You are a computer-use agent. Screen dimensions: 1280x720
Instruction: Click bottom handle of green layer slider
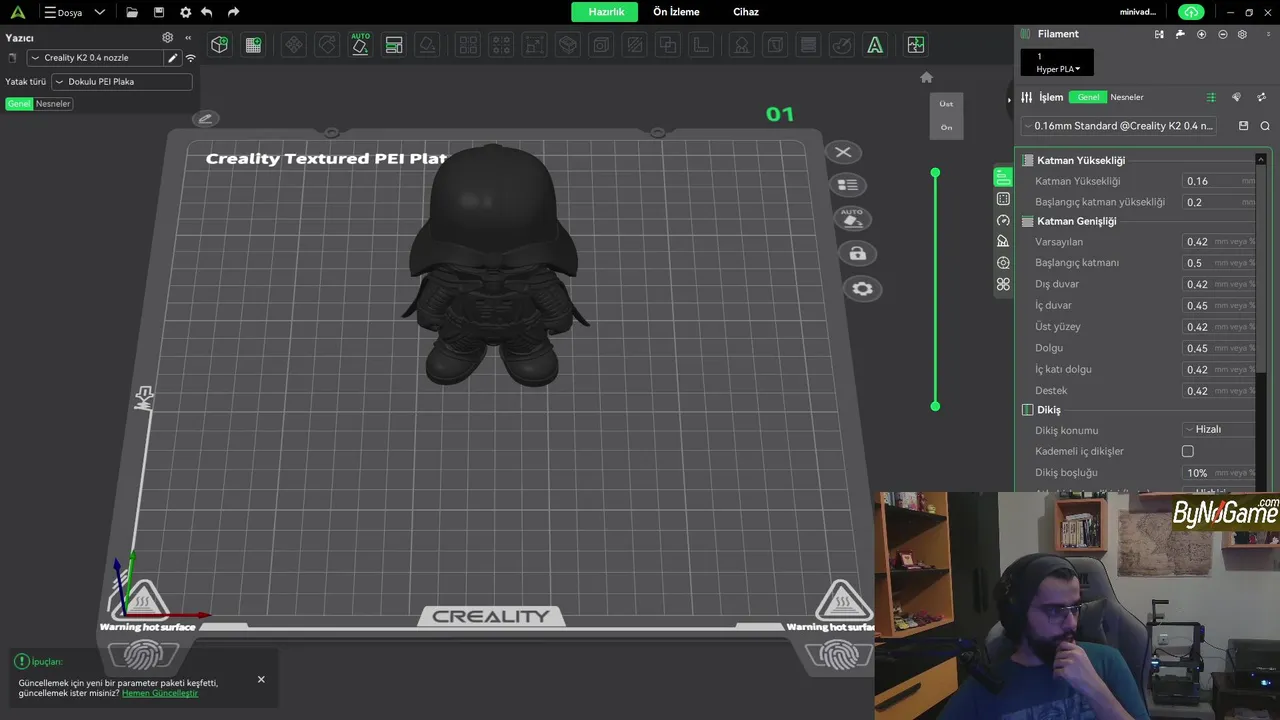pyautogui.click(x=935, y=406)
